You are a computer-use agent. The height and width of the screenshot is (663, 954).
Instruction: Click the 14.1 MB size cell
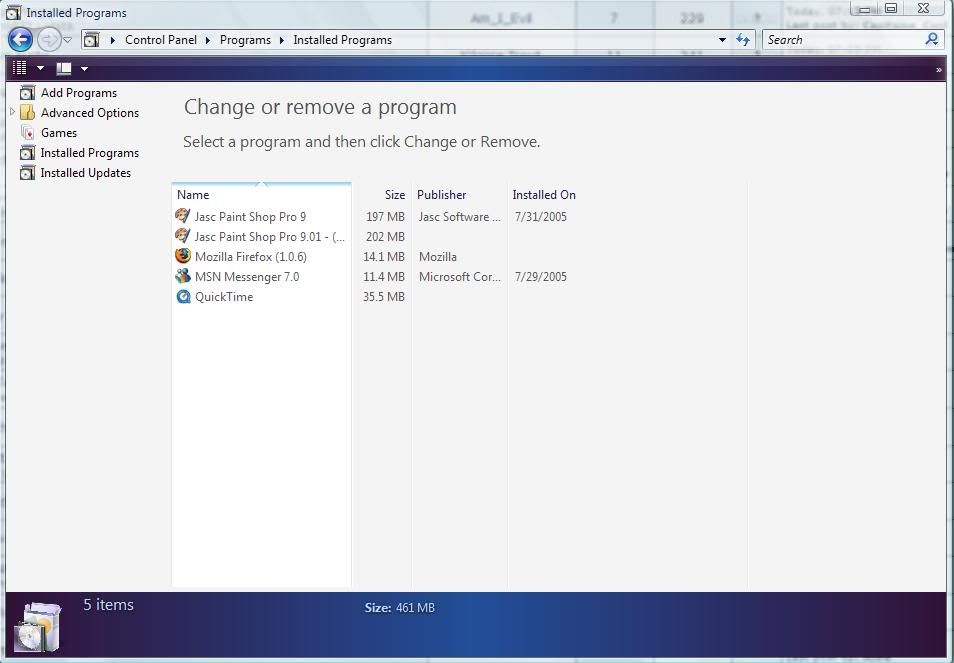(384, 257)
